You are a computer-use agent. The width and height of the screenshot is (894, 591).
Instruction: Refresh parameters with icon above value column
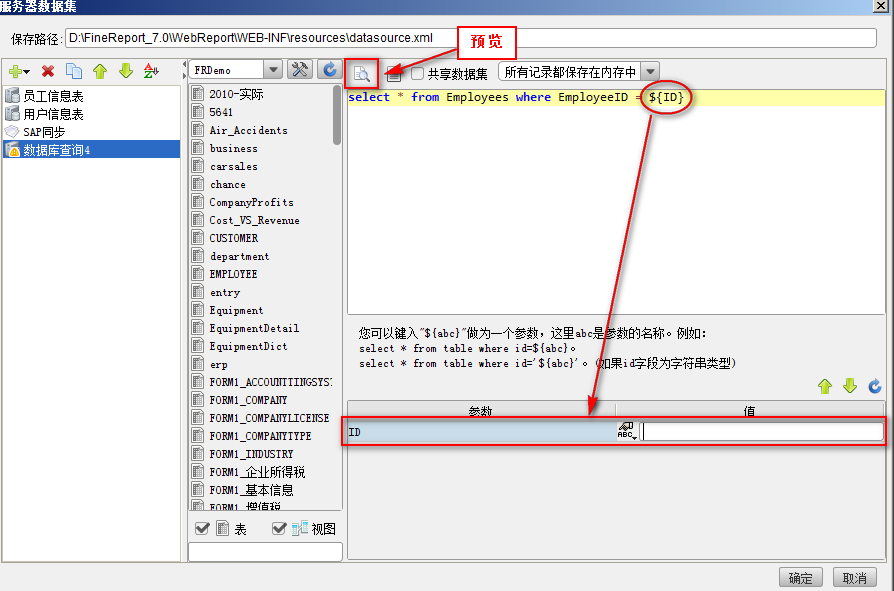point(875,386)
